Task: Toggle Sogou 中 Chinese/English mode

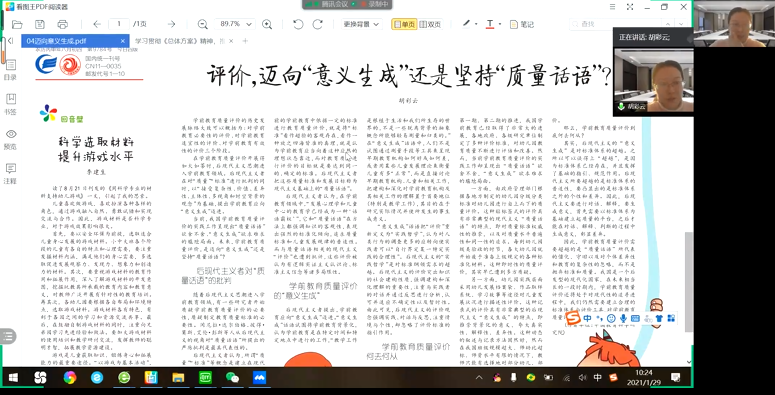Action: [x=587, y=318]
